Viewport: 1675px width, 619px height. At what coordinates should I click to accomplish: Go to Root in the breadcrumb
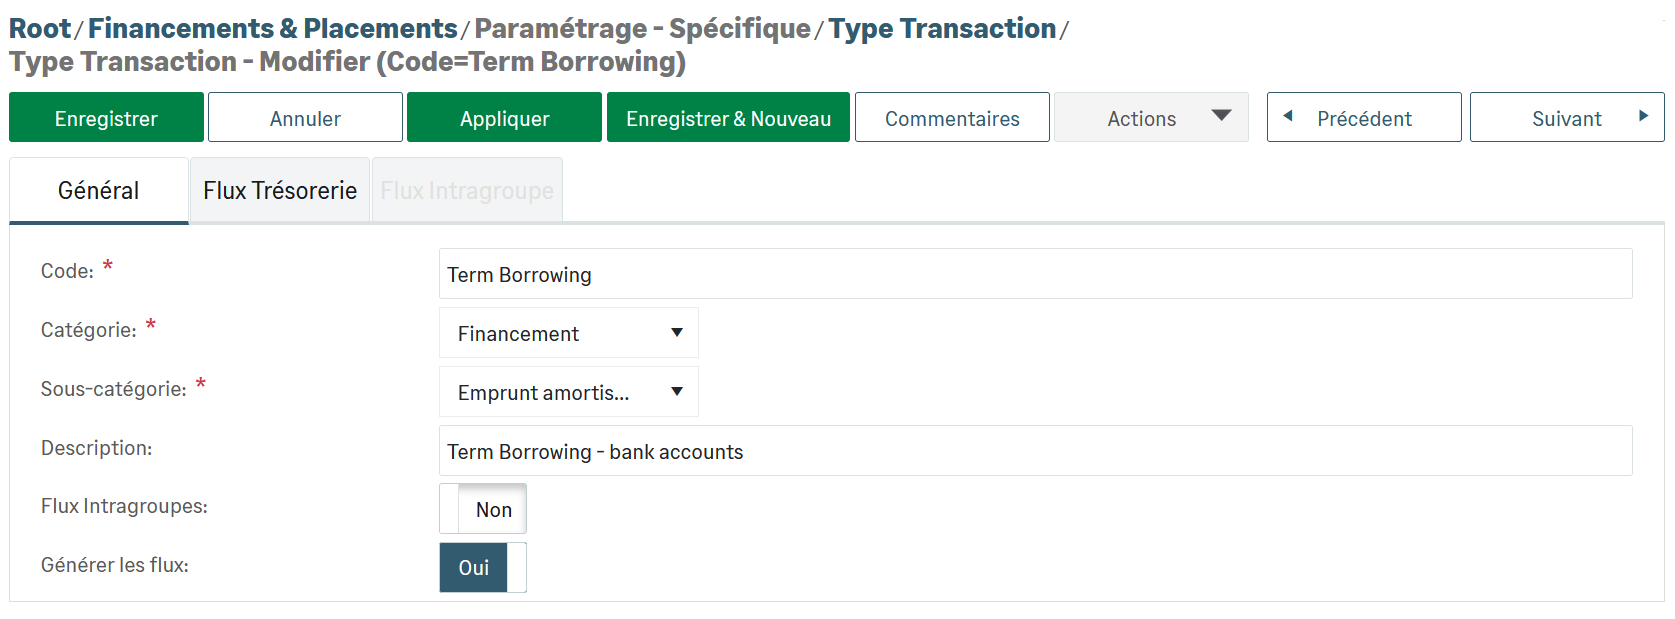(x=40, y=29)
